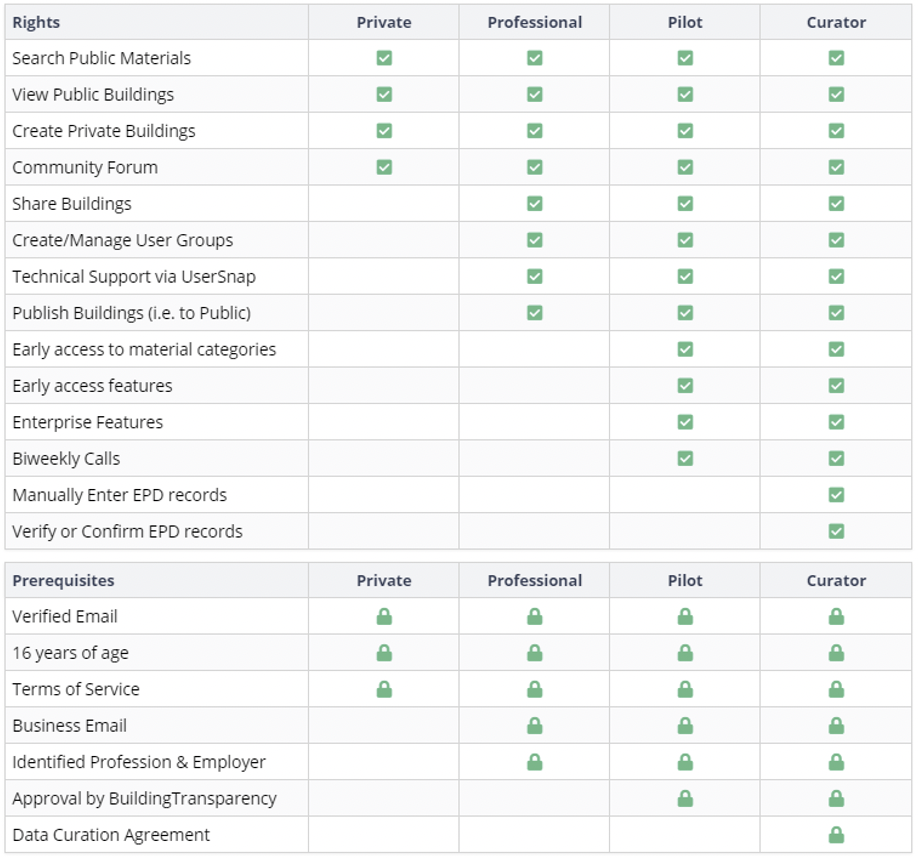
Task: Click the Pilot column header in Rights table
Action: 685,22
